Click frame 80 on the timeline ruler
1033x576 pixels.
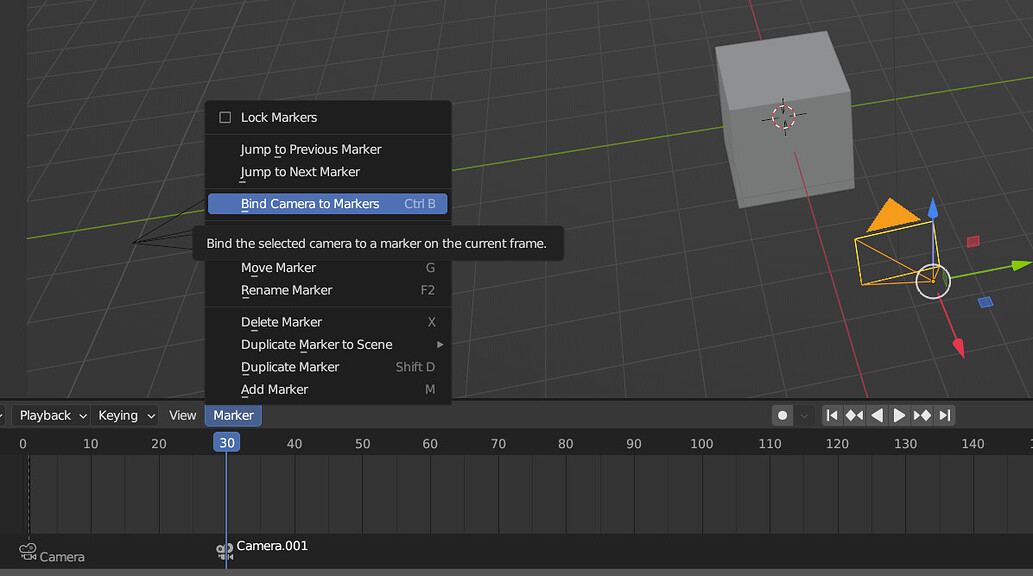[x=566, y=444]
